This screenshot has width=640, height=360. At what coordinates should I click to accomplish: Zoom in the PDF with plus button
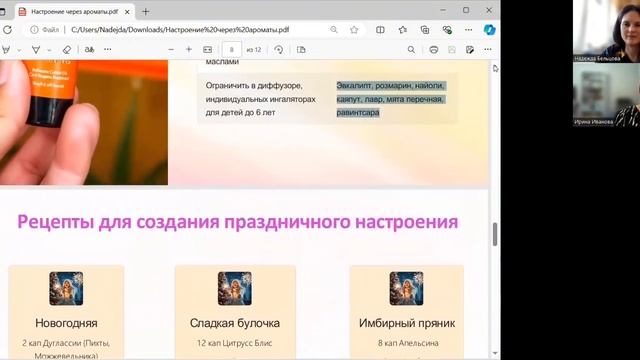(189, 49)
